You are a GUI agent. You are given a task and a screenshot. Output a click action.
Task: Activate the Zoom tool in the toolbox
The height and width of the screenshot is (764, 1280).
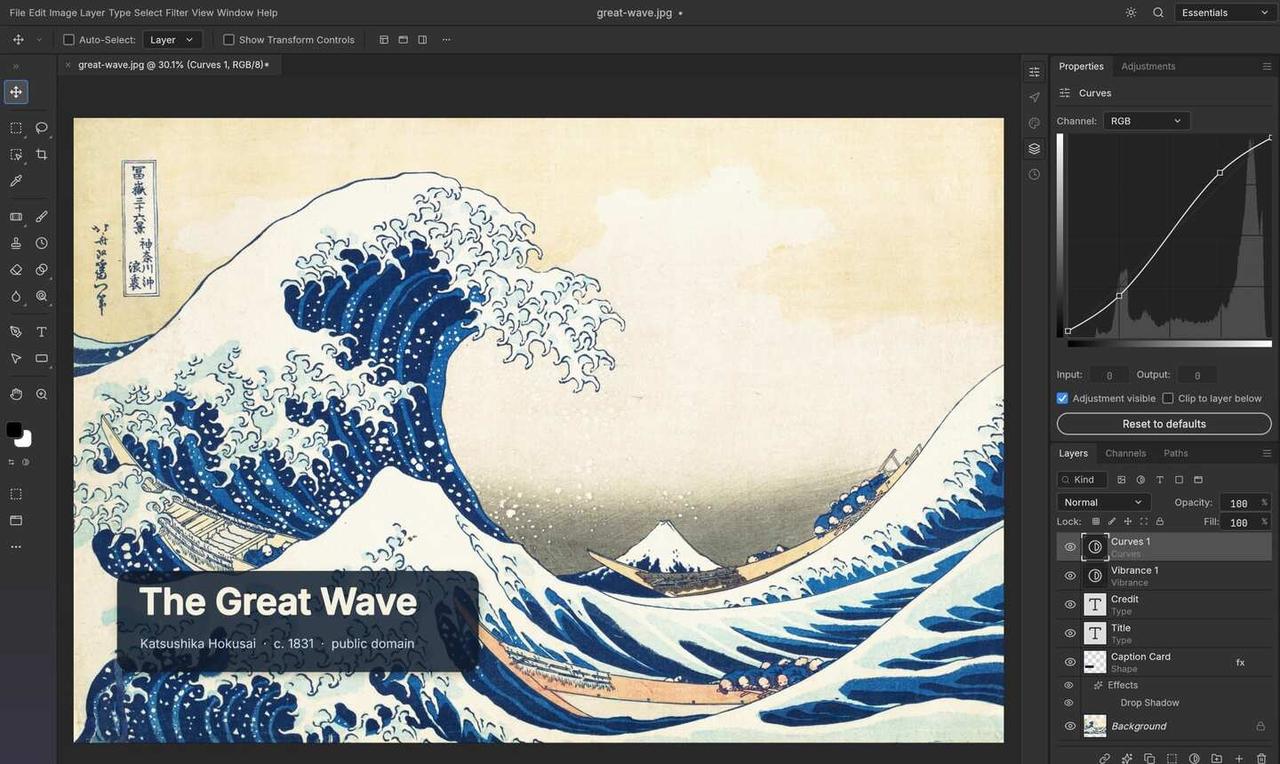point(42,394)
